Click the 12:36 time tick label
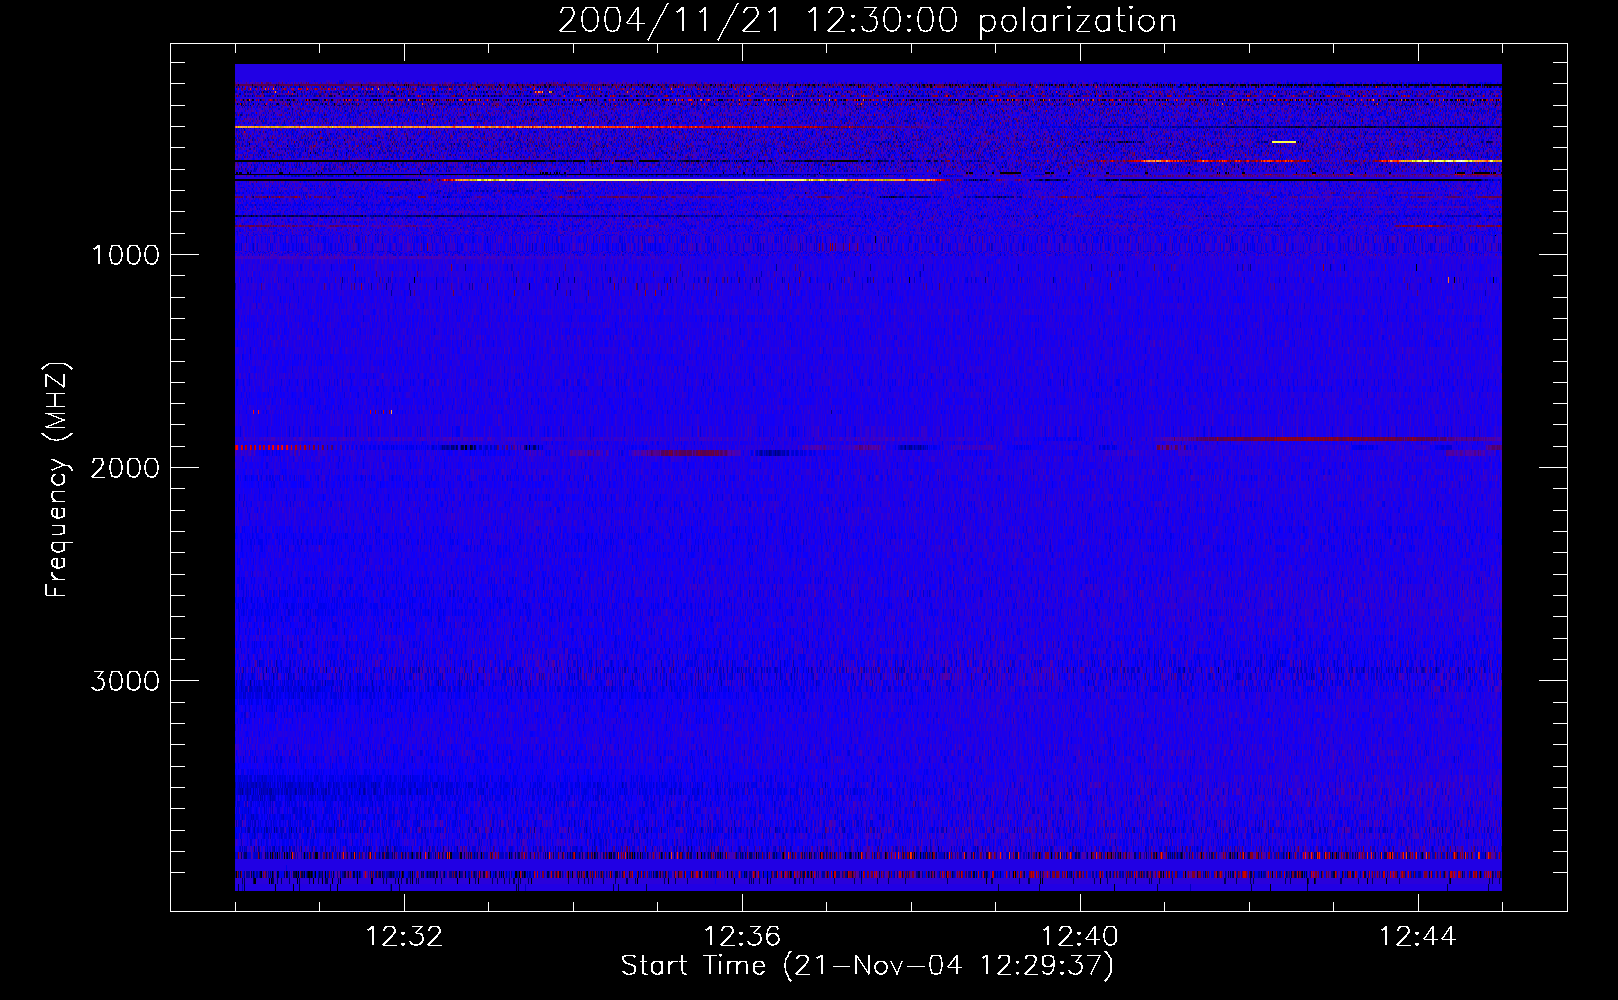Viewport: 1618px width, 1000px height. coord(742,937)
